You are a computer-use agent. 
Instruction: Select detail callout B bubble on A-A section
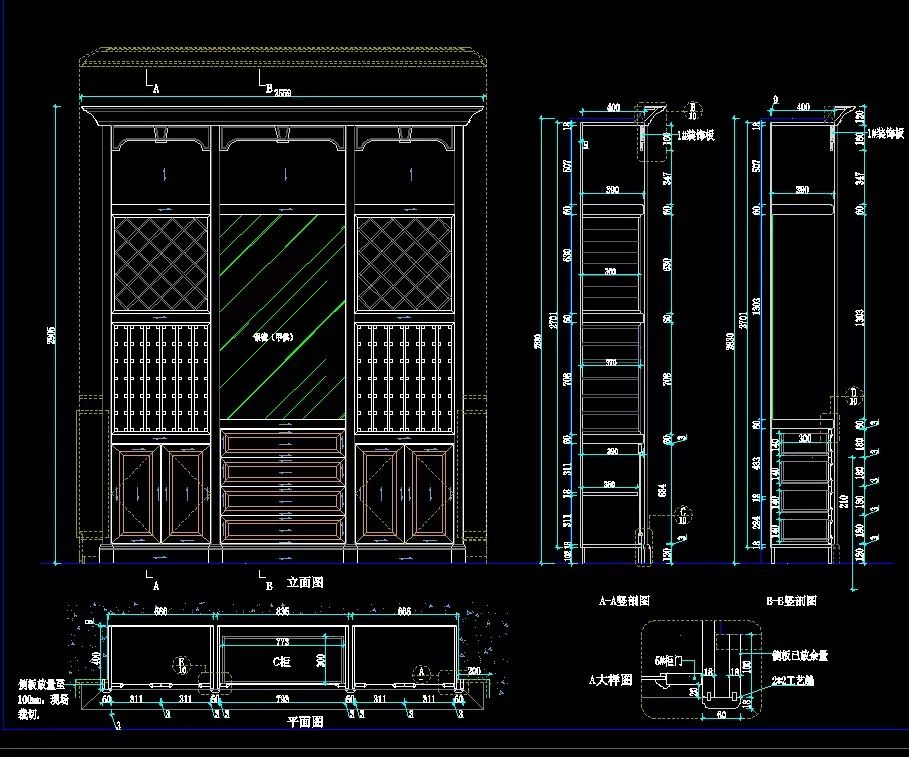click(692, 111)
